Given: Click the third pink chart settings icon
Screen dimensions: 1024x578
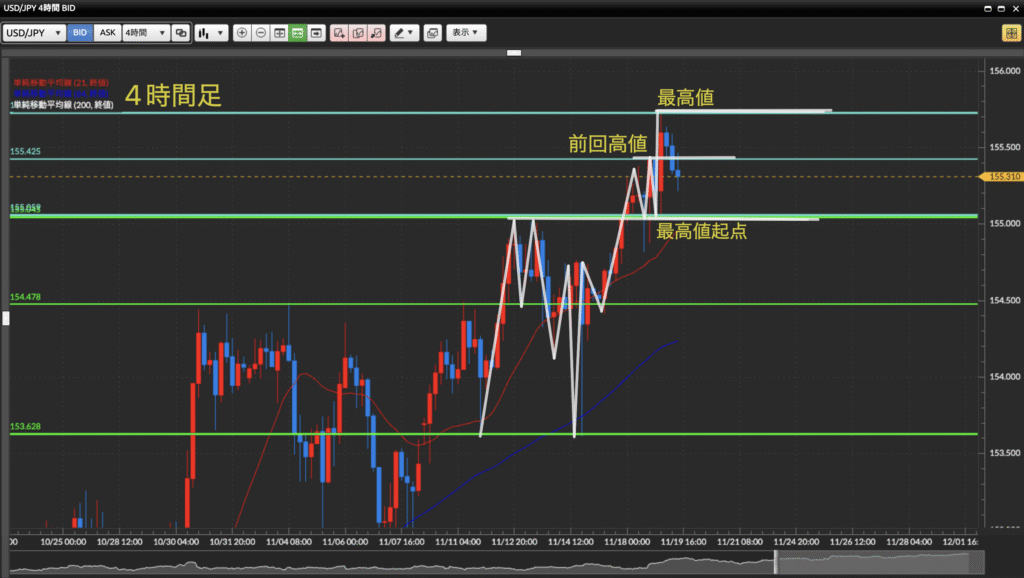Looking at the screenshot, I should 376,33.
